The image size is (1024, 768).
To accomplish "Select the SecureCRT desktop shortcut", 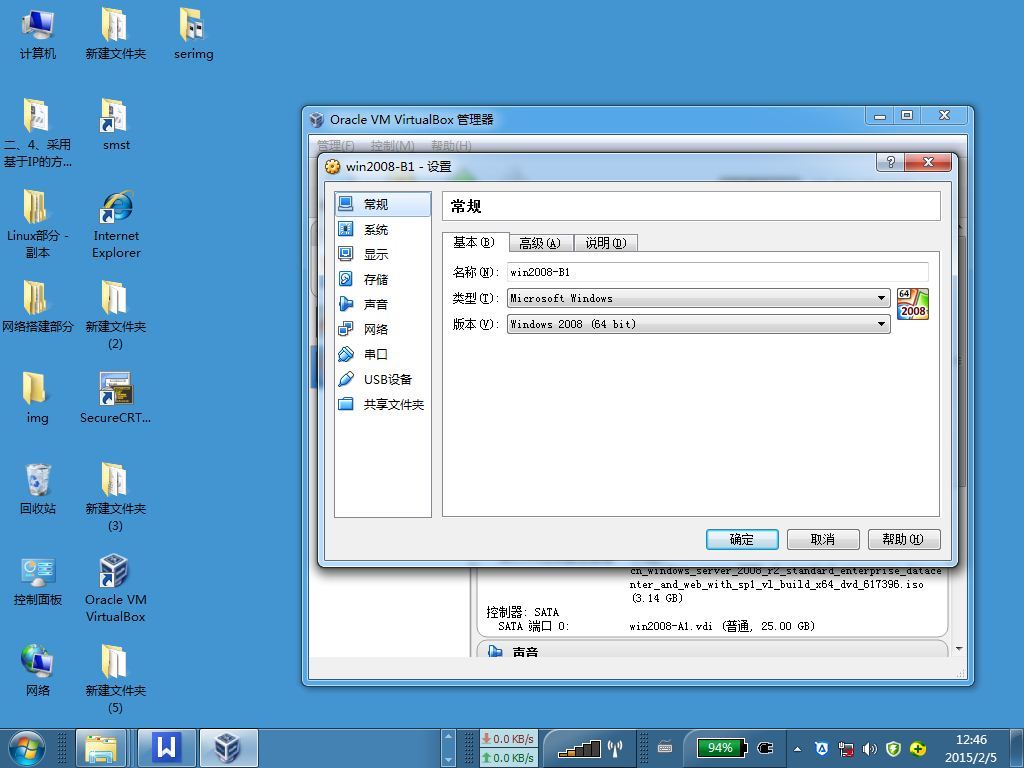I will pos(116,398).
